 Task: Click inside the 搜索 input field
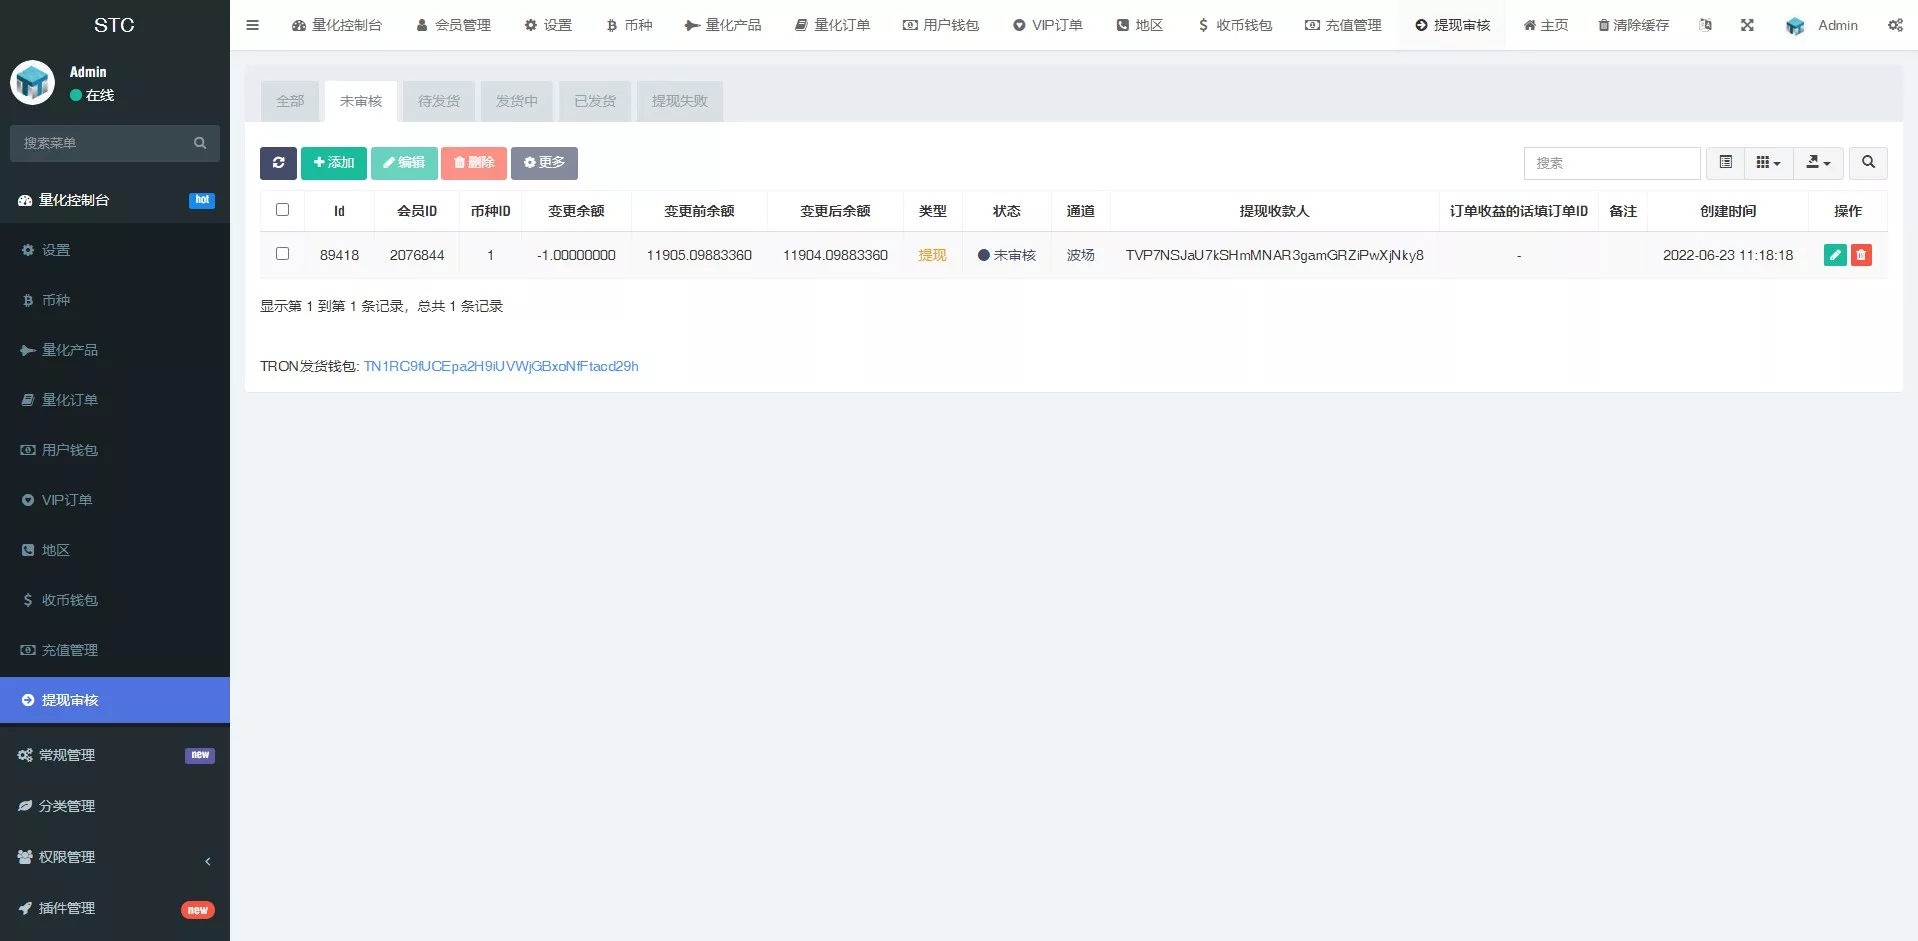[x=1613, y=163]
